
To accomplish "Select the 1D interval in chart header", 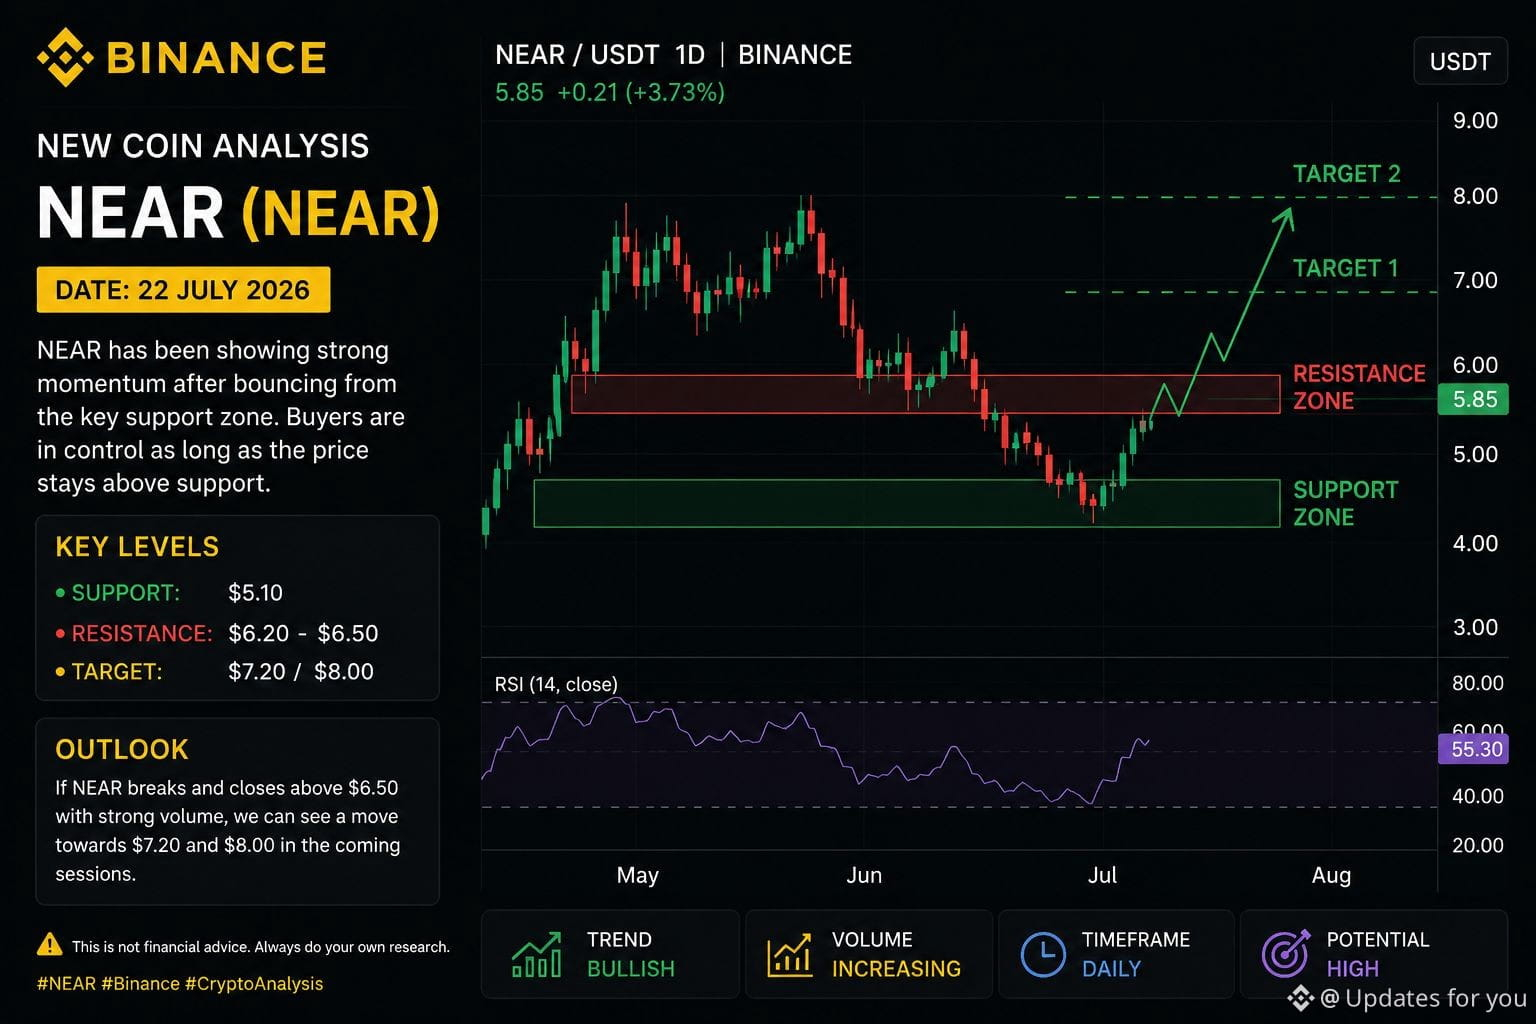I will pyautogui.click(x=690, y=54).
